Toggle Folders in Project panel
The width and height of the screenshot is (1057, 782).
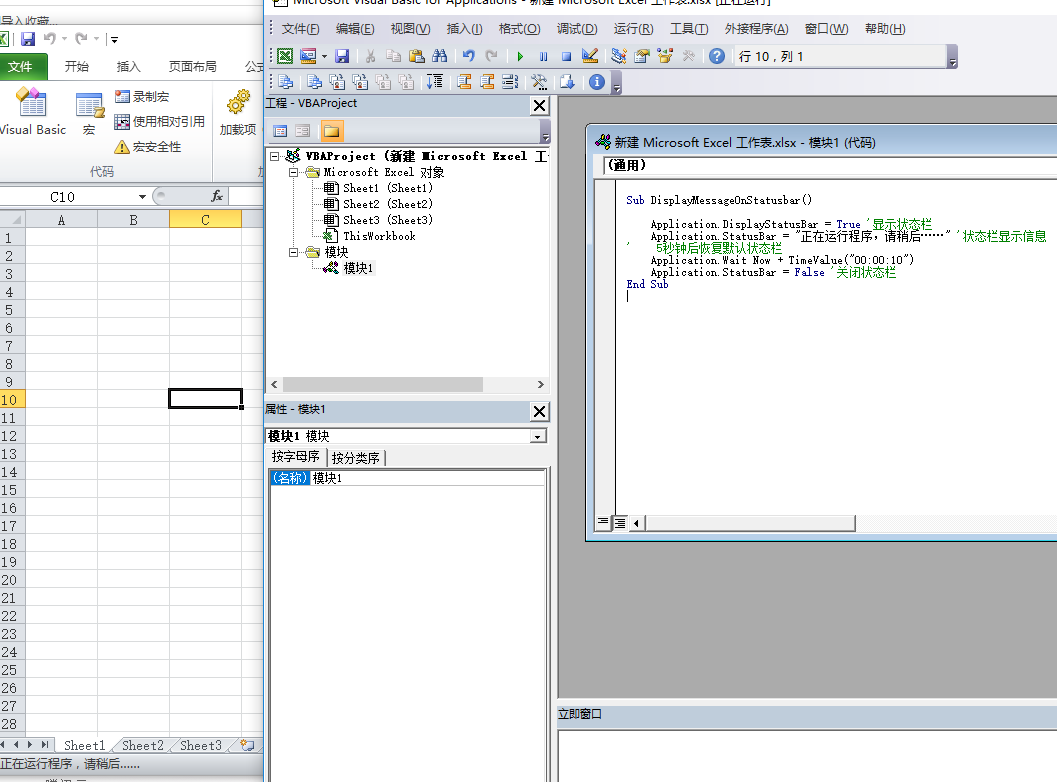coord(331,131)
